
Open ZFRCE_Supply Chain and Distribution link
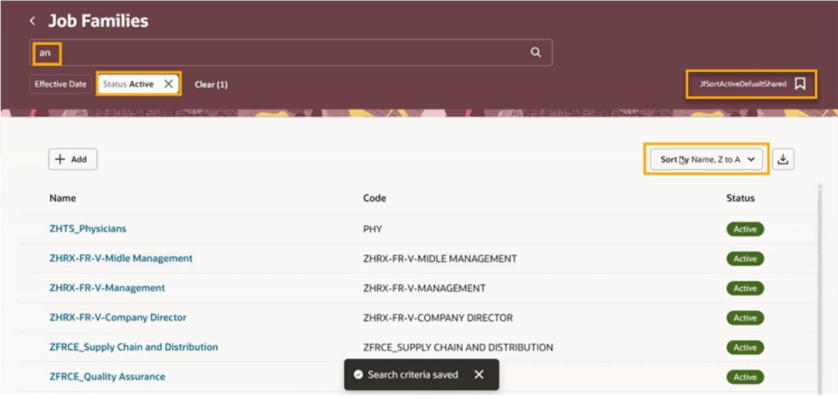coord(134,347)
